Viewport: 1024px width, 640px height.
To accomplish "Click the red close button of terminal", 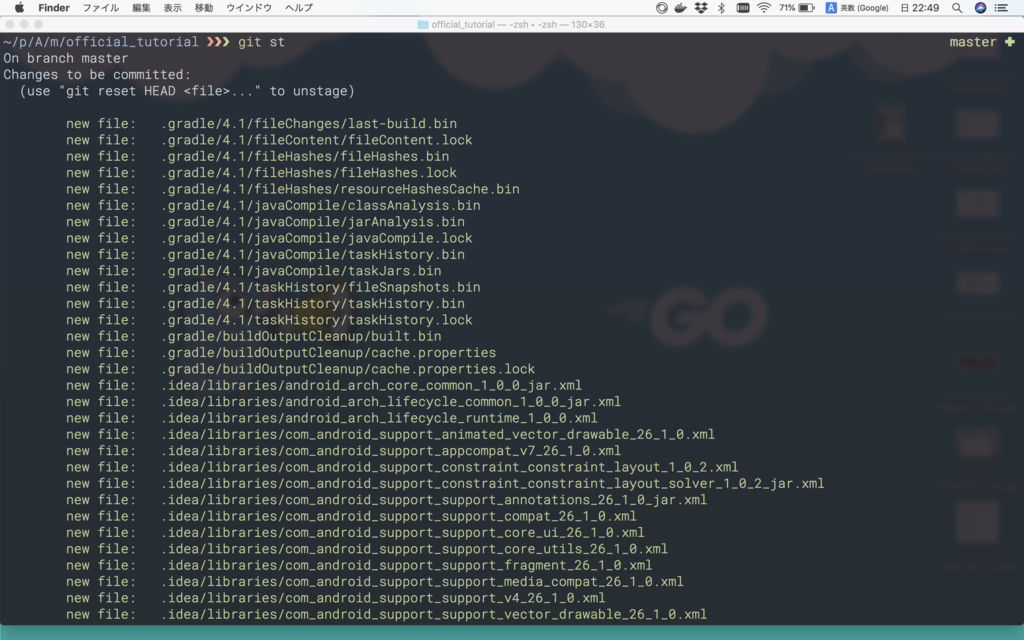I will (x=10, y=24).
